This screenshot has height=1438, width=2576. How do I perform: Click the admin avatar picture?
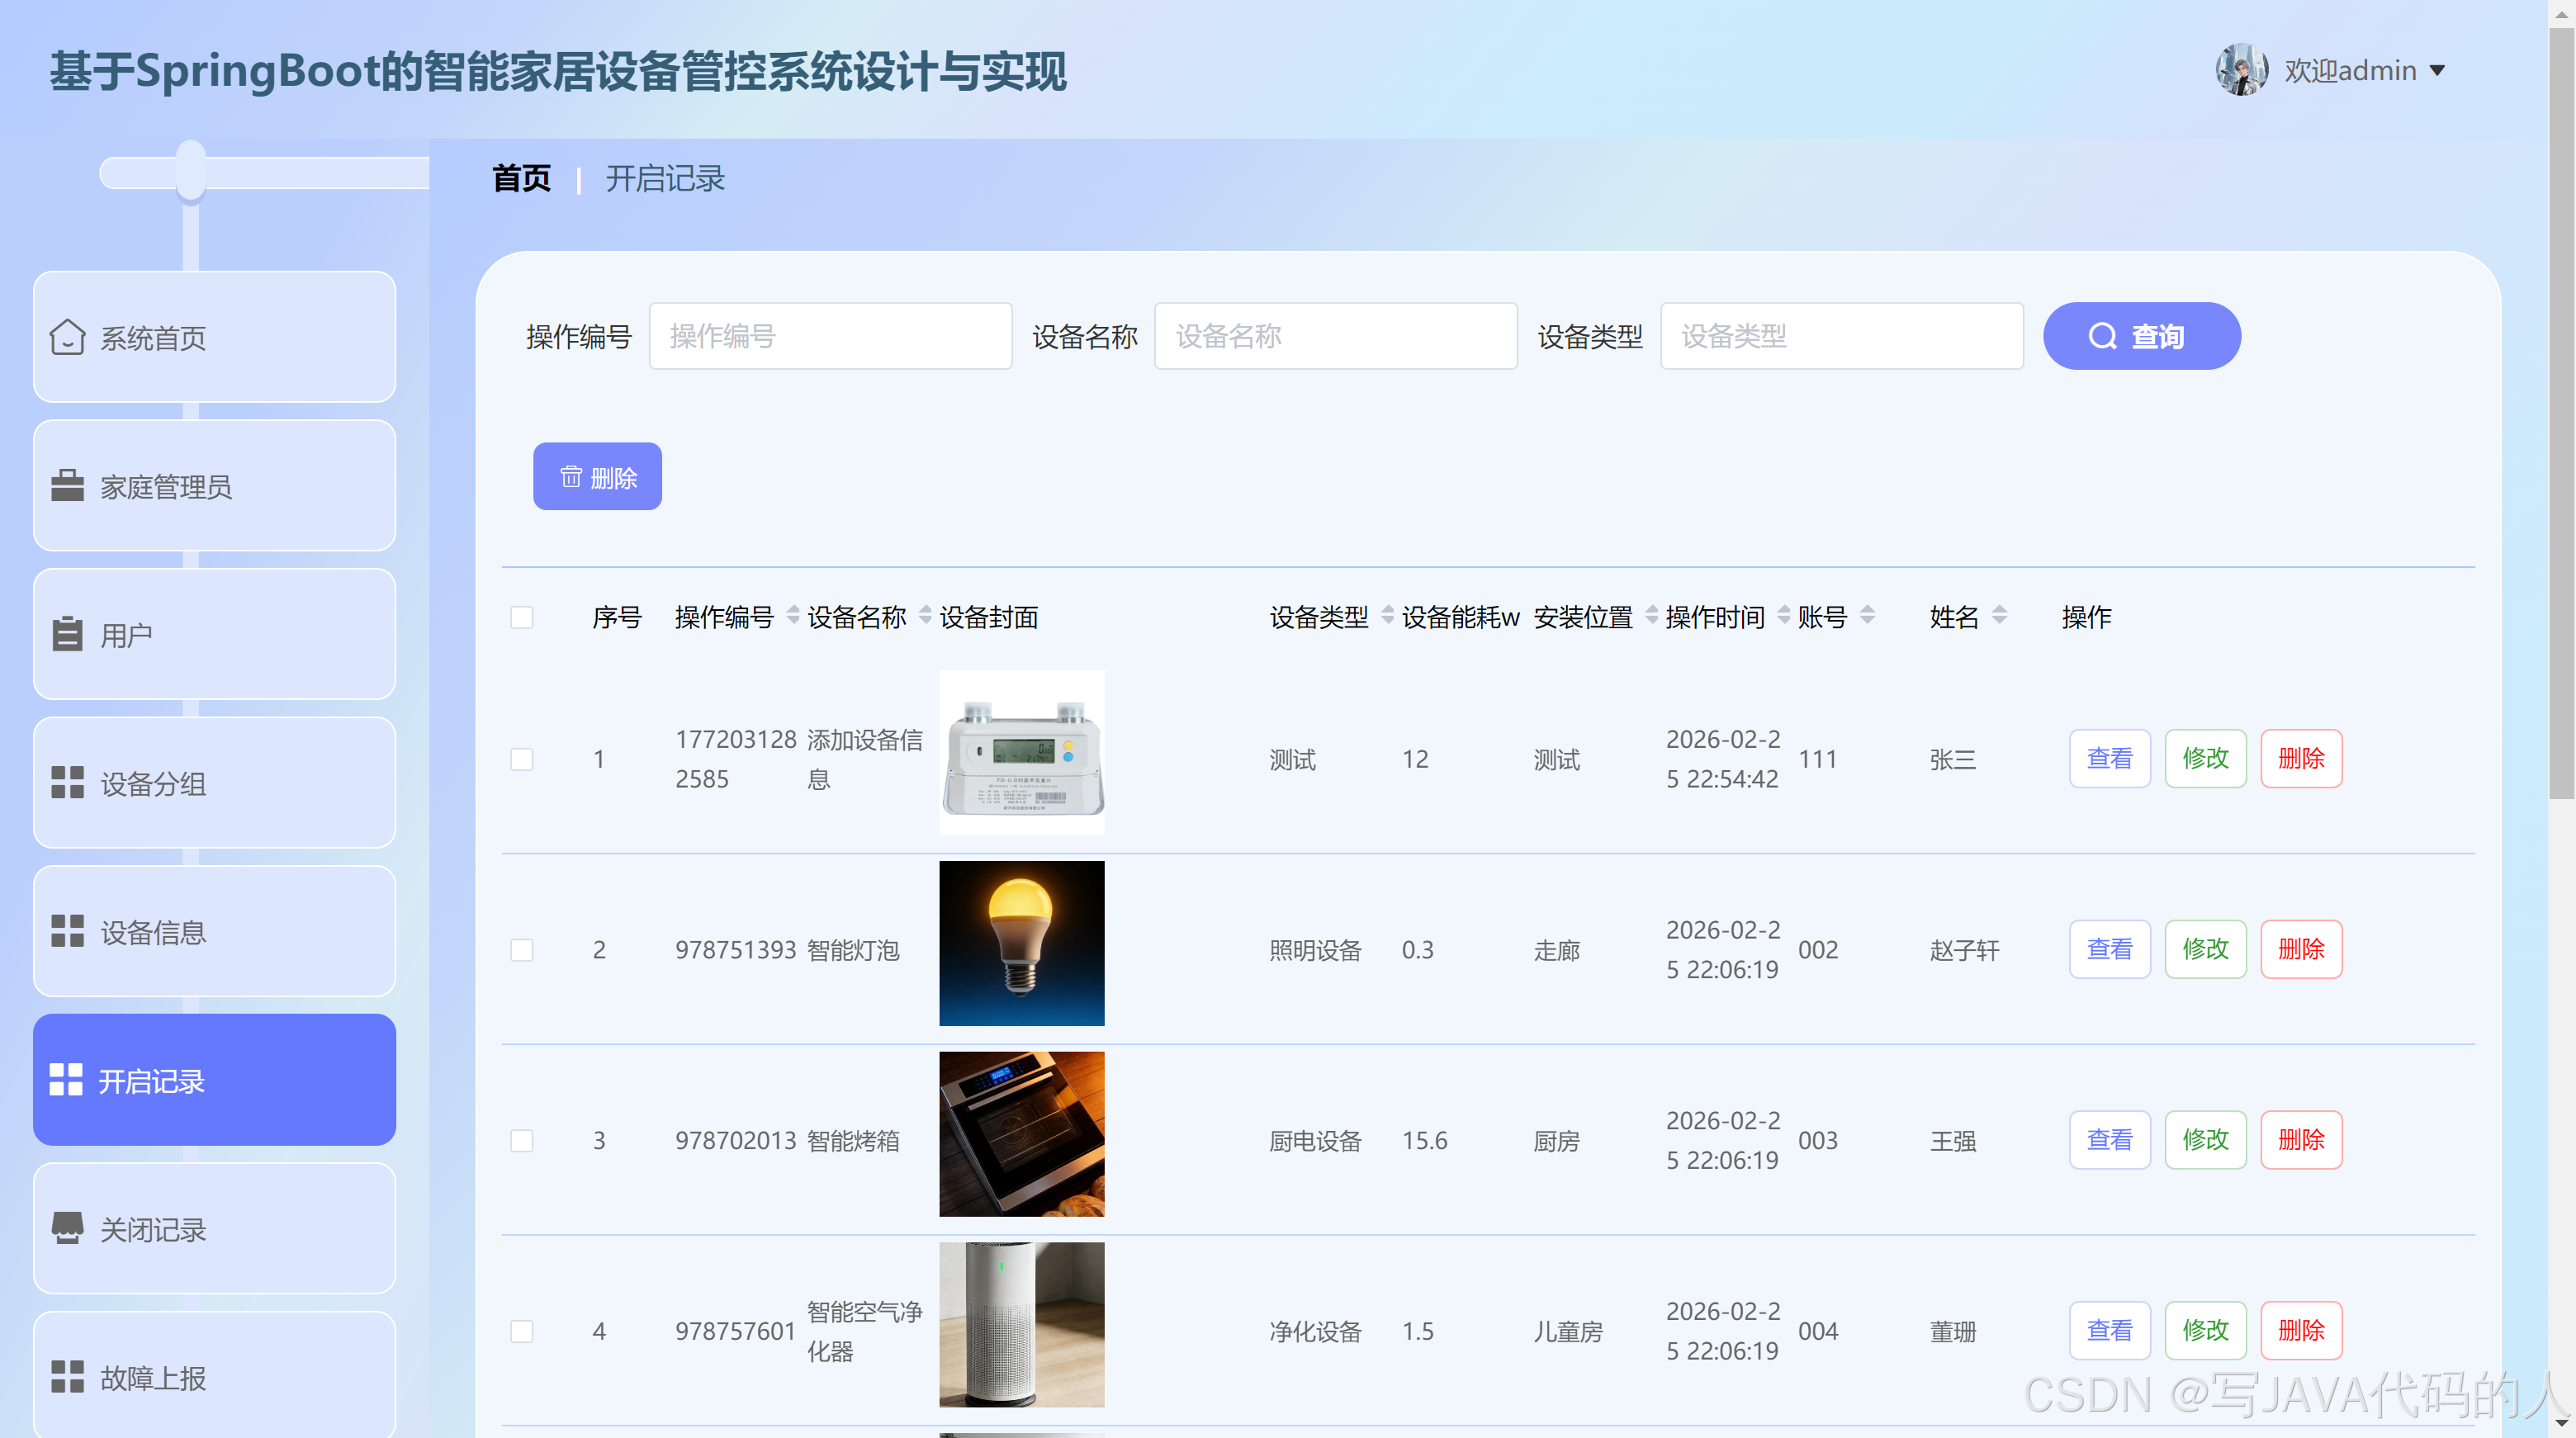coord(2241,70)
